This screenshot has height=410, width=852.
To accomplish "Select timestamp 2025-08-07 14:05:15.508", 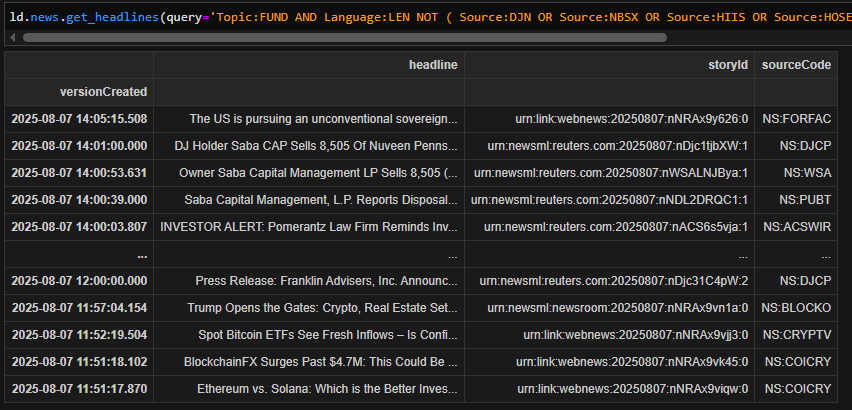I will (x=79, y=119).
